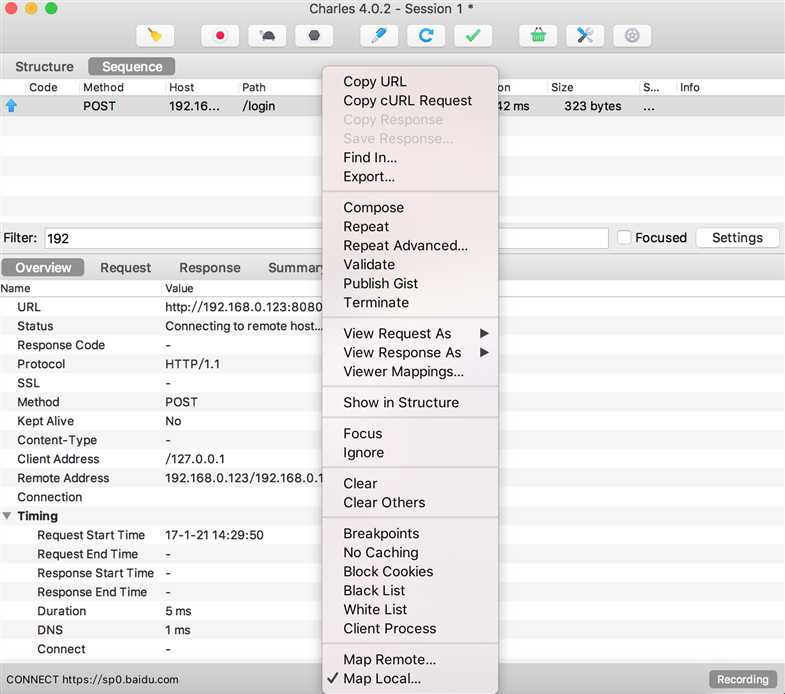The width and height of the screenshot is (785, 694).
Task: Sort by the Method column header
Action: point(103,87)
